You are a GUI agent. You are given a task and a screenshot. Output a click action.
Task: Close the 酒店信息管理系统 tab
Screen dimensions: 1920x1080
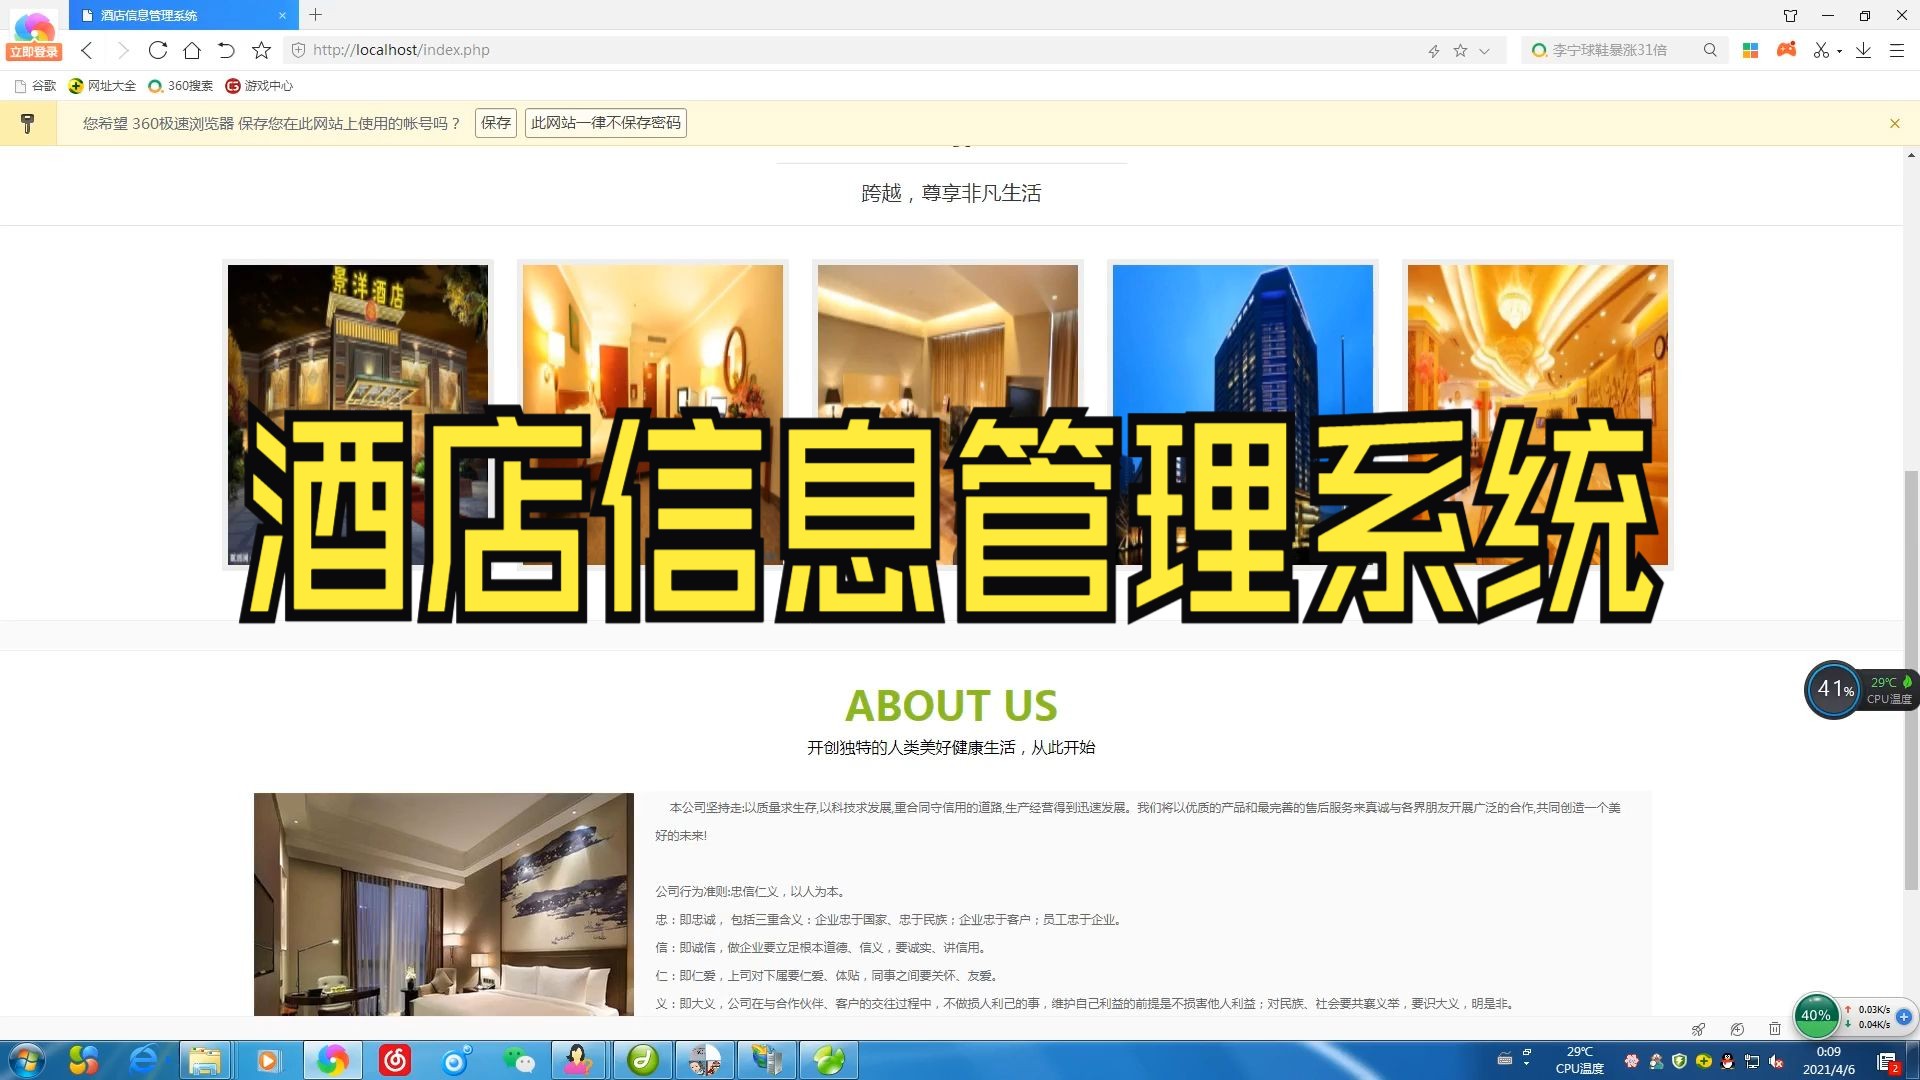coord(282,15)
